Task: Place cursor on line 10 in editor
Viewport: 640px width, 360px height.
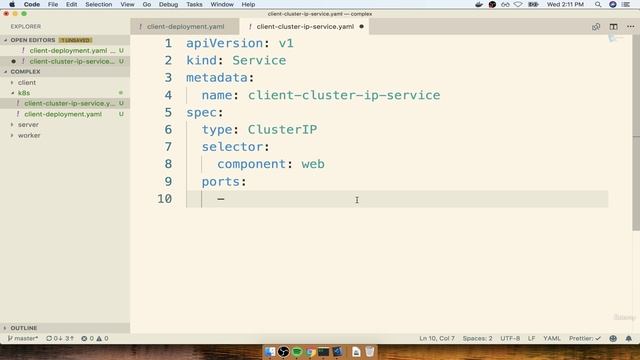Action: 397,199
